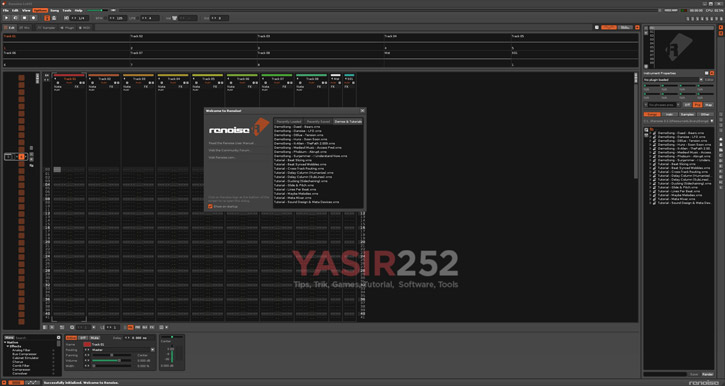Open the Song menu

pyautogui.click(x=55, y=10)
